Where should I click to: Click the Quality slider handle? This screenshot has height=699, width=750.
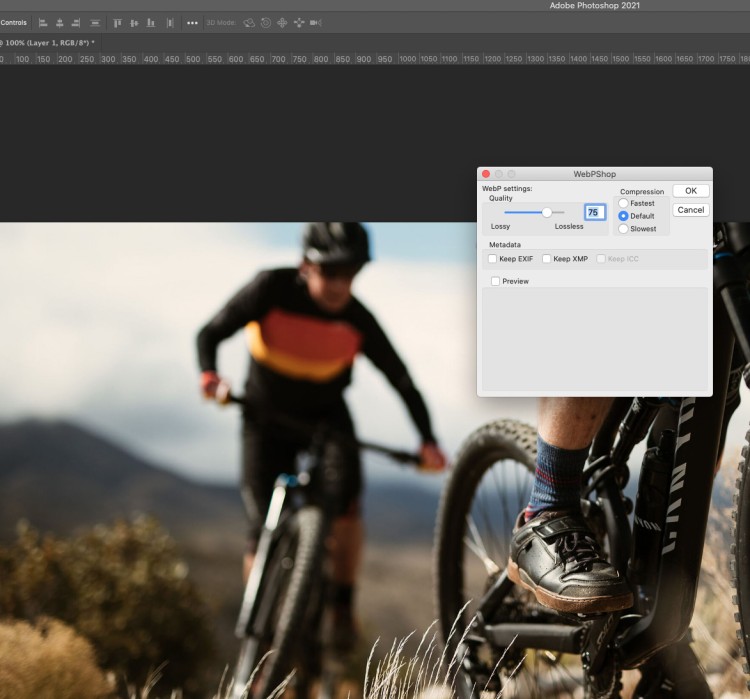tap(547, 212)
